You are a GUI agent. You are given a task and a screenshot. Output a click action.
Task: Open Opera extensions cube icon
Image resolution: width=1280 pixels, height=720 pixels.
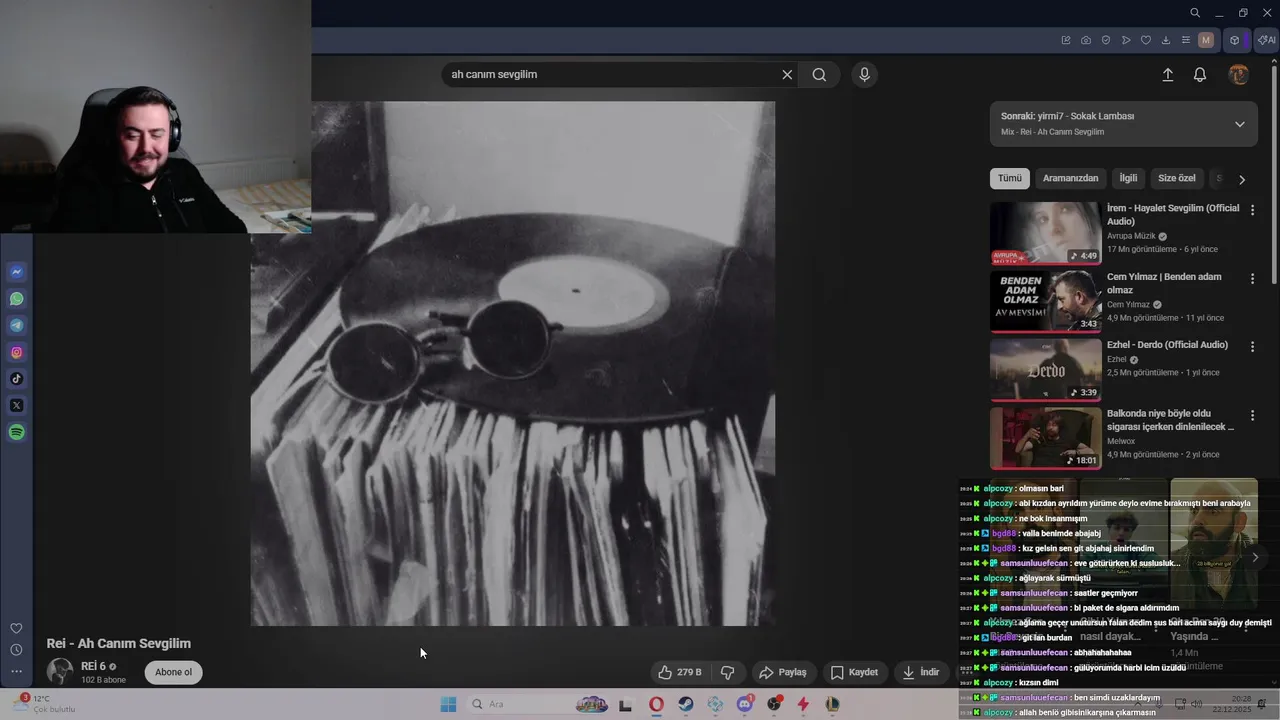tap(1235, 40)
